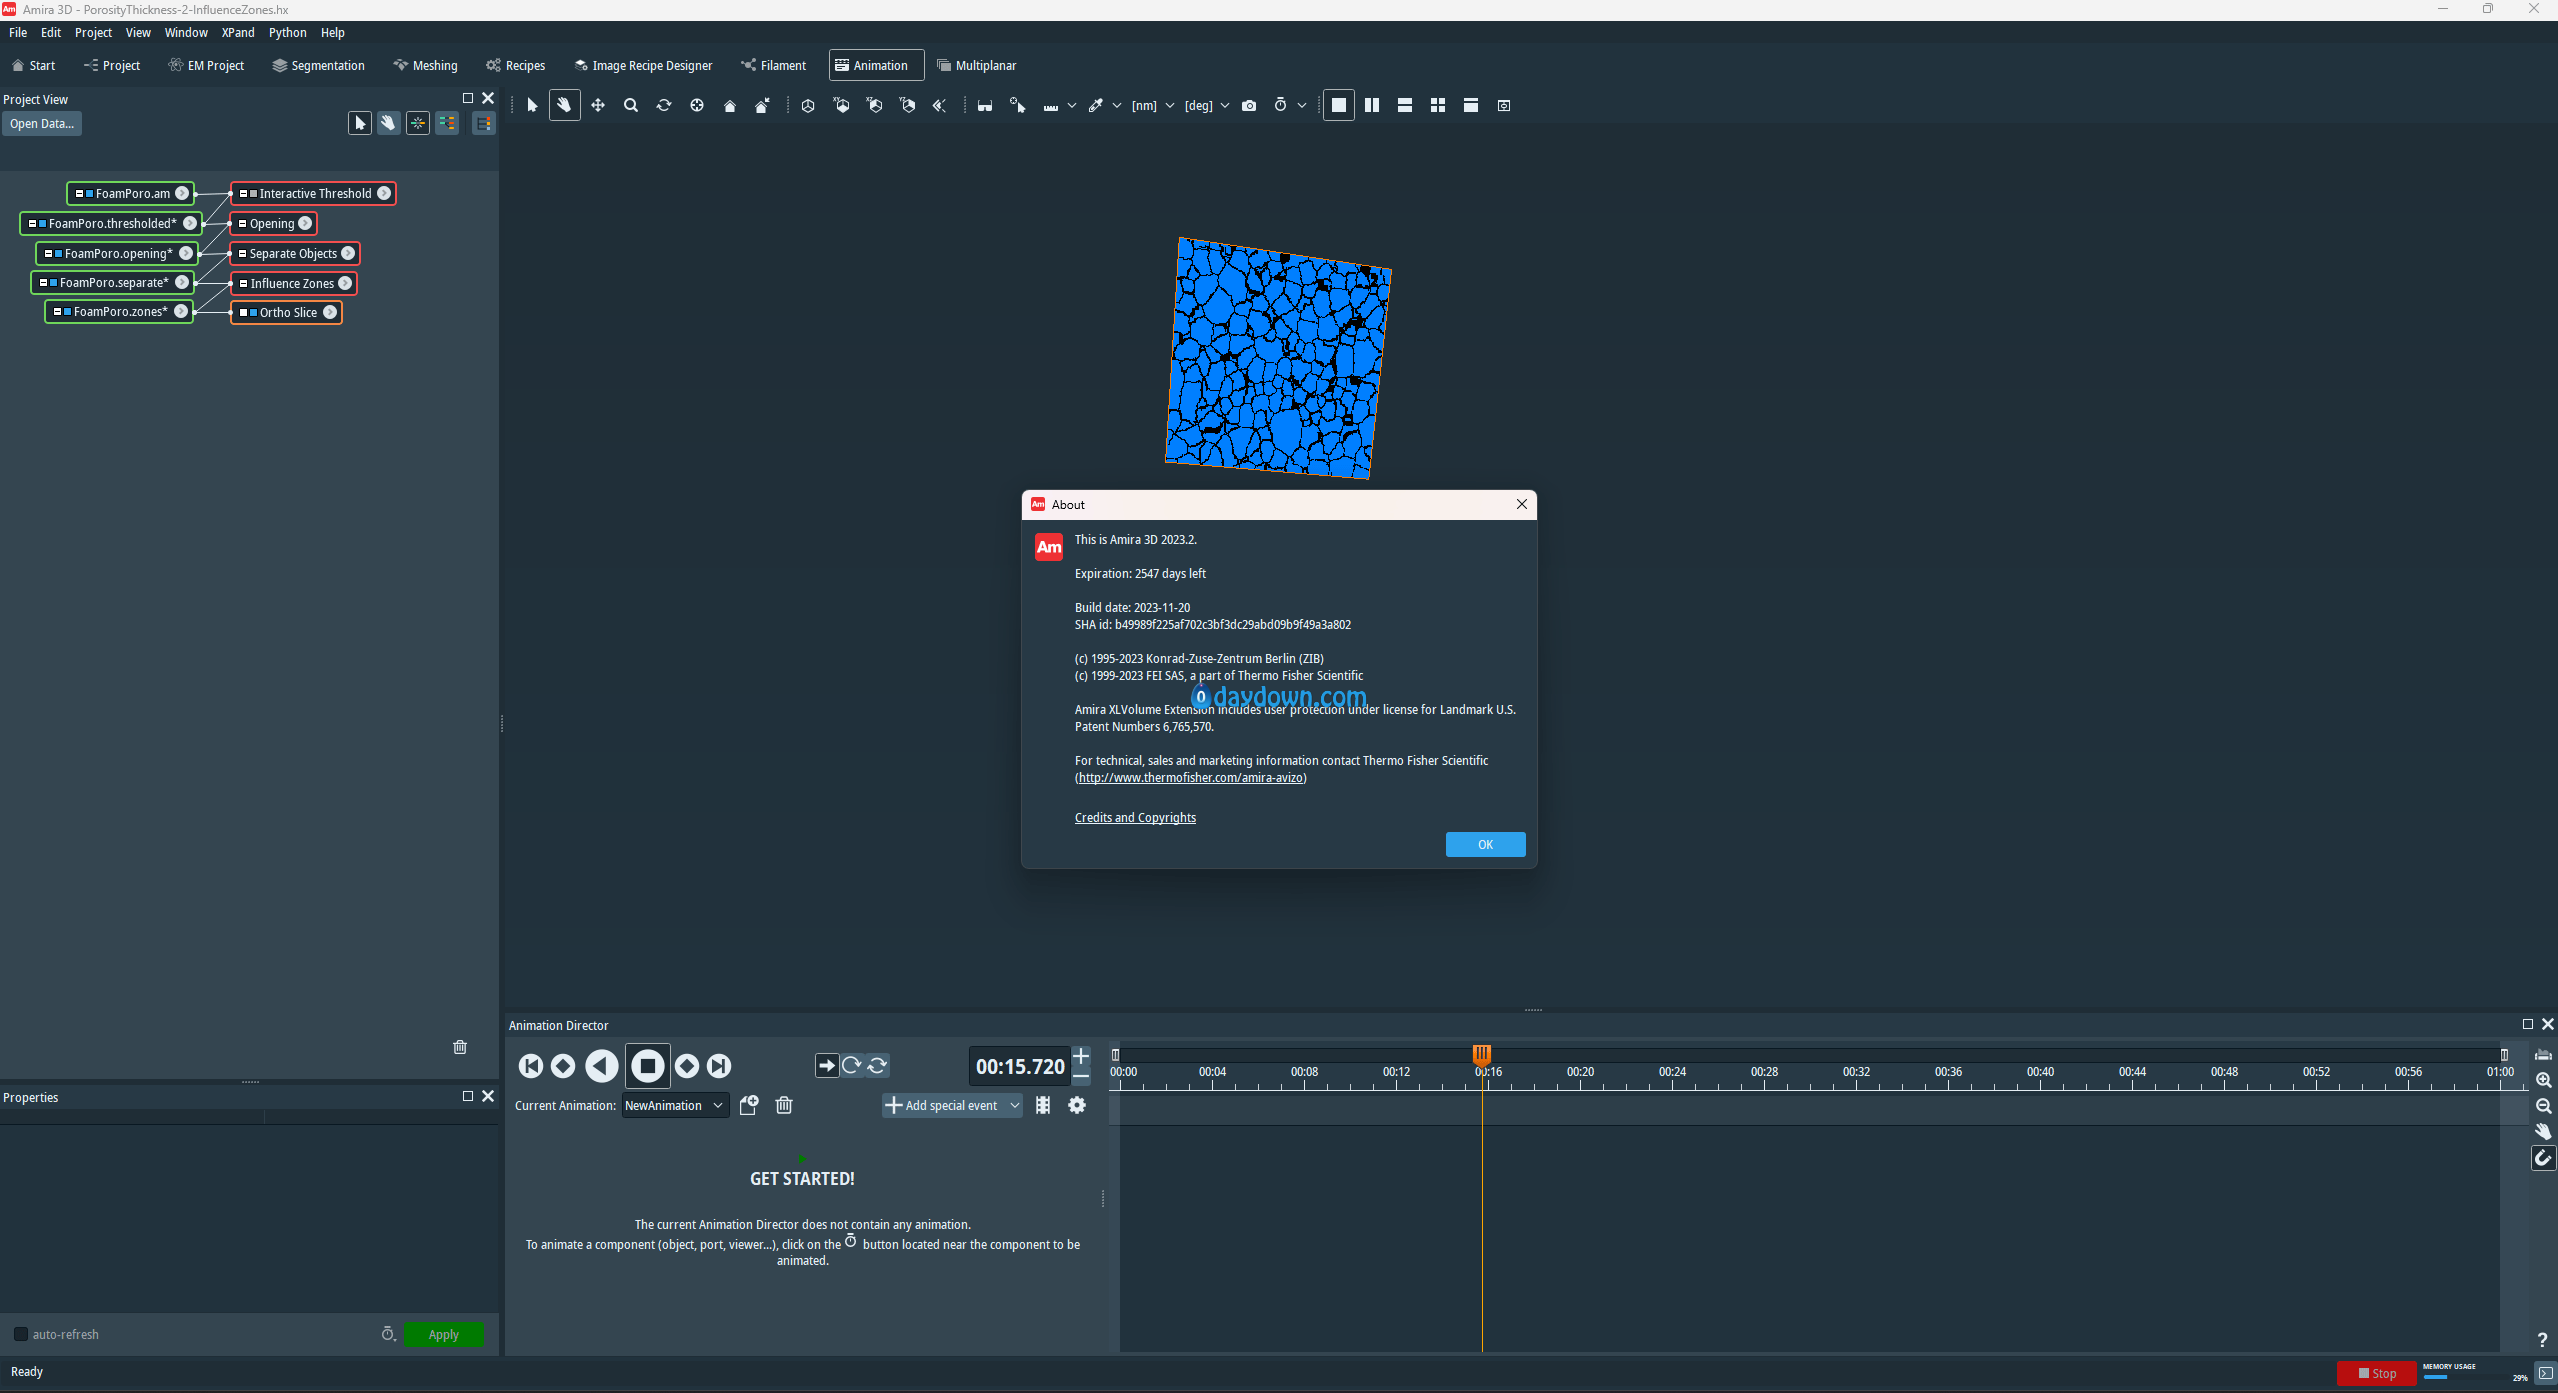Create a new animation icon
Screen dimensions: 2558x1393
pos(749,1105)
